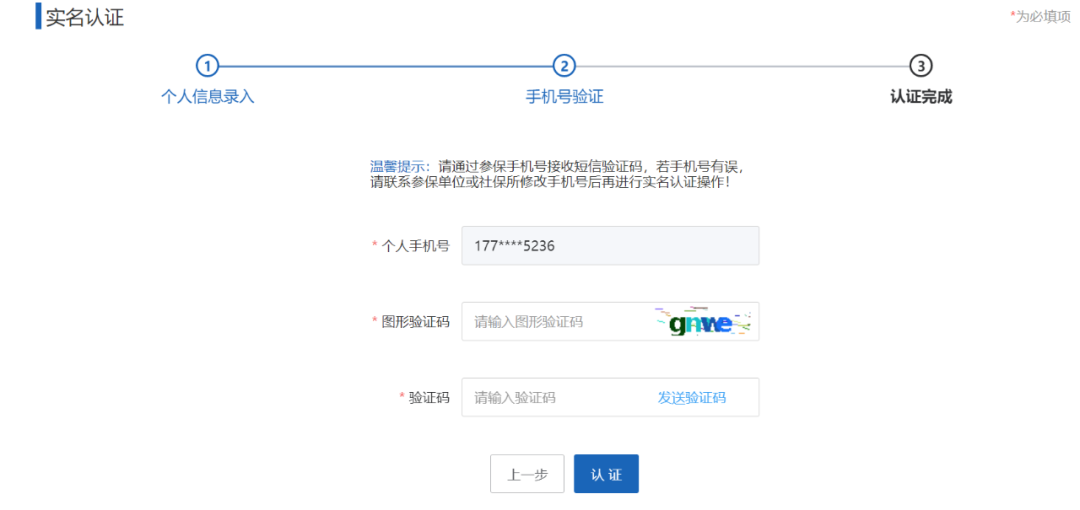Click the 个人手机号 field label

click(415, 245)
